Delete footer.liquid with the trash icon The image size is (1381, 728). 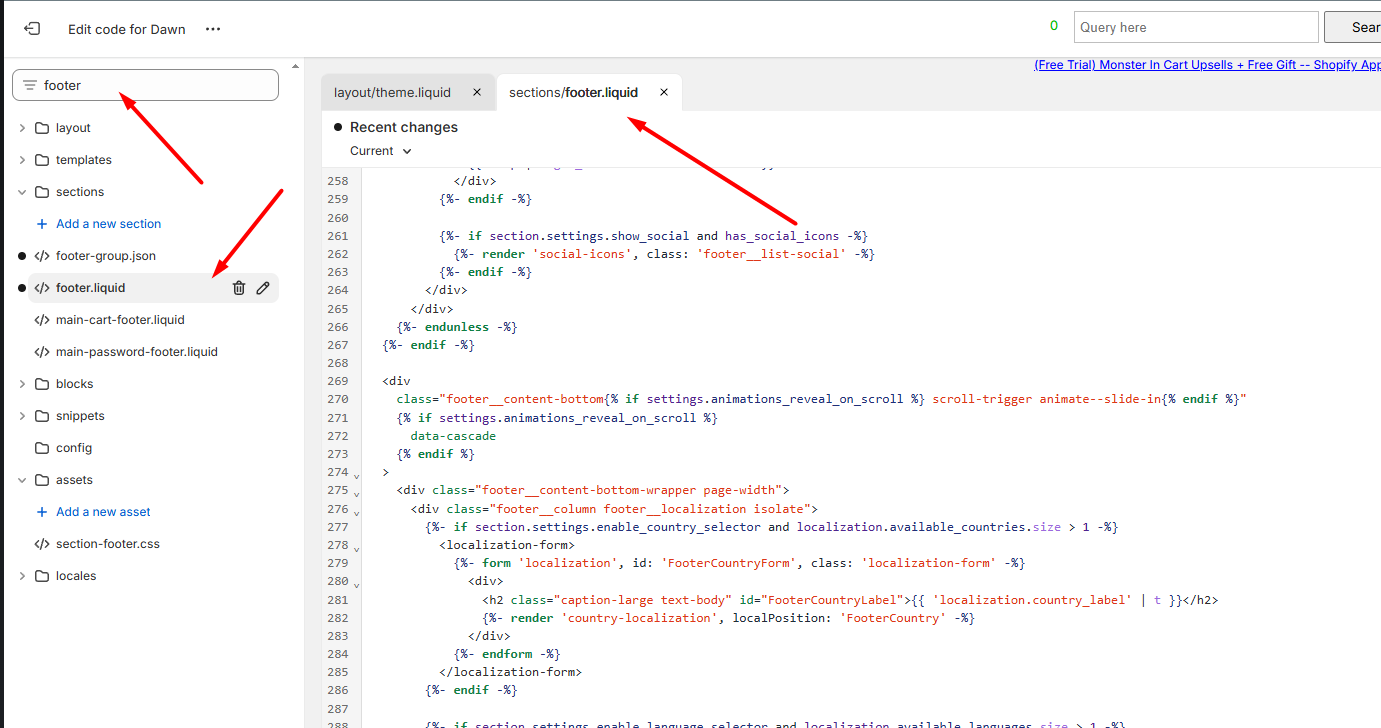click(x=239, y=288)
